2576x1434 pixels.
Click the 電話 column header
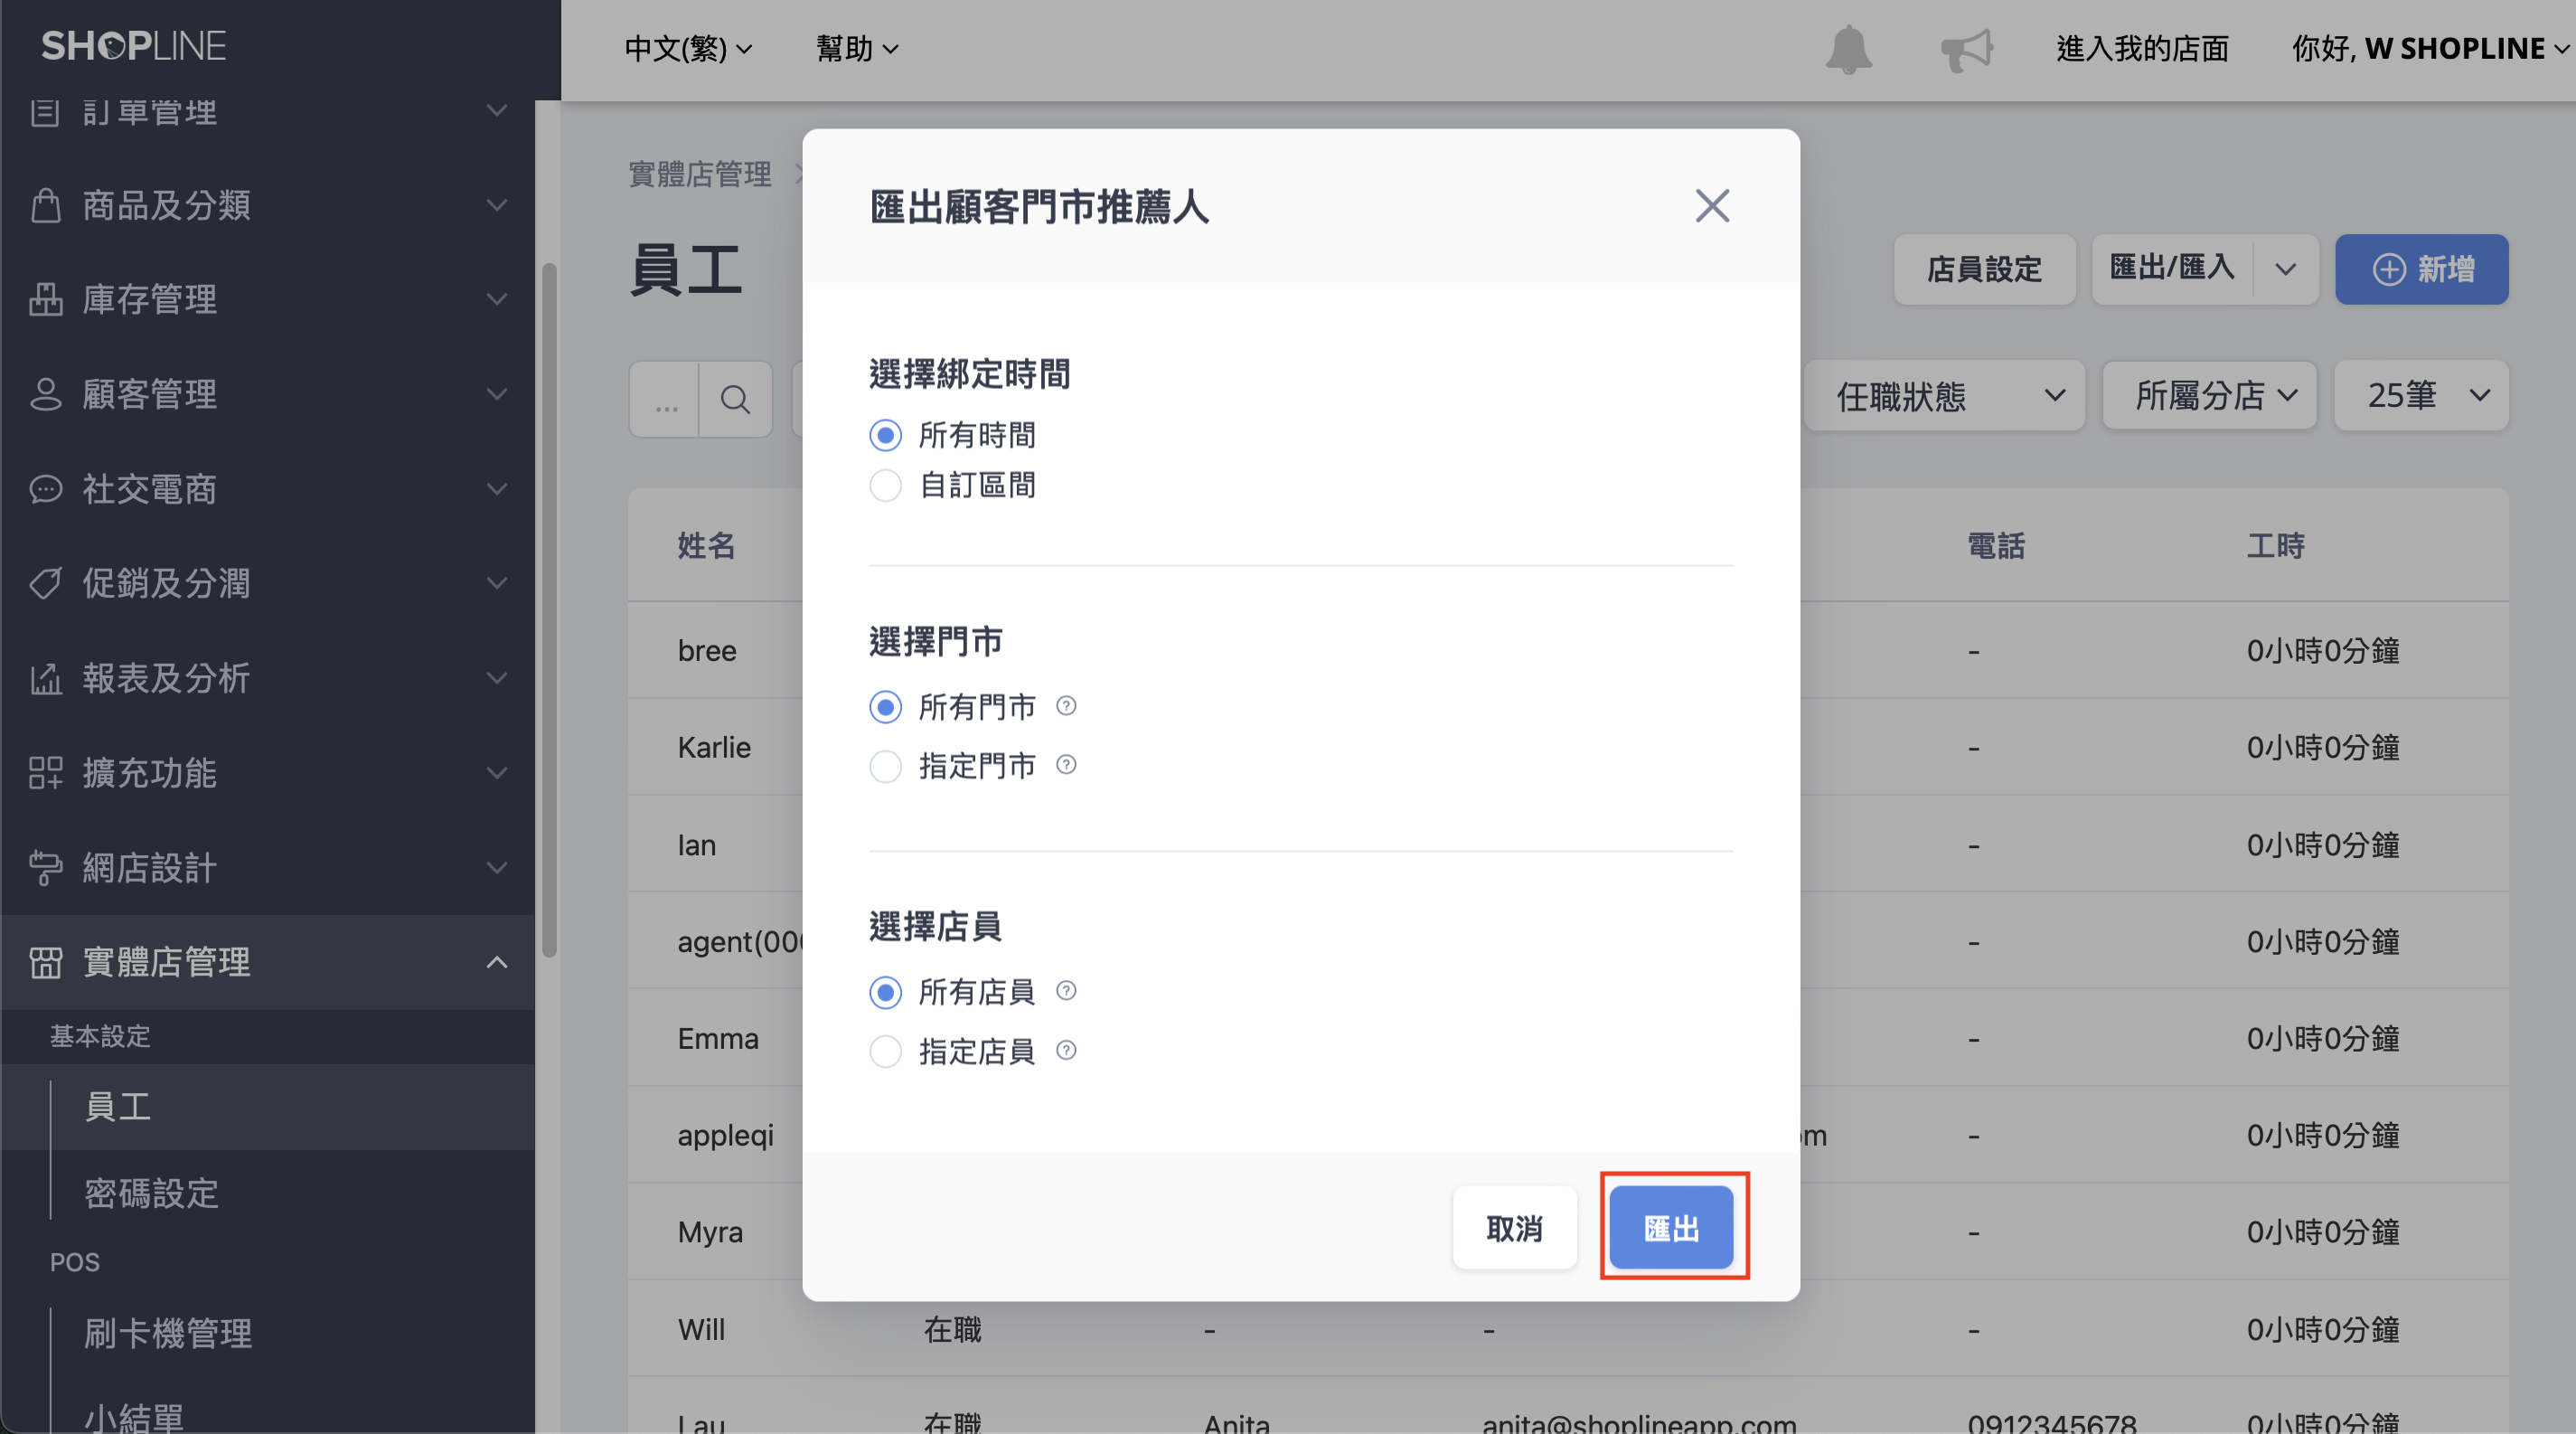point(1996,545)
